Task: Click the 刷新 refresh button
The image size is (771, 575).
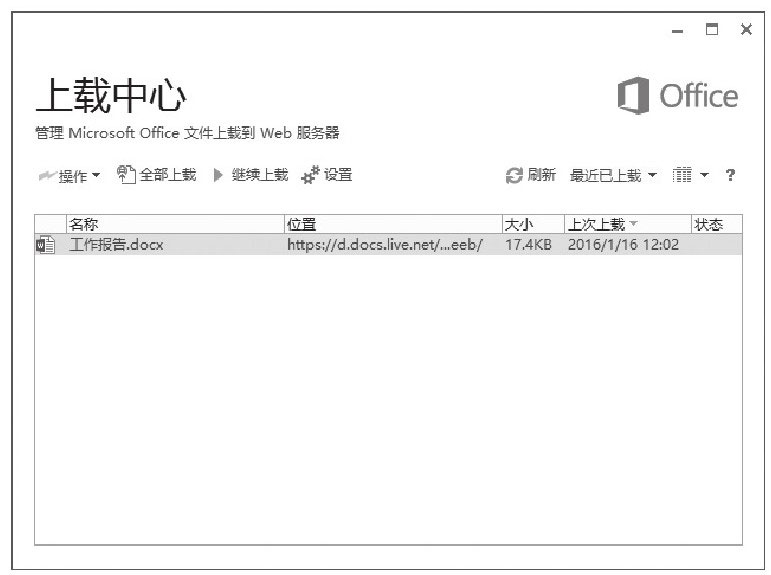Action: pos(531,175)
